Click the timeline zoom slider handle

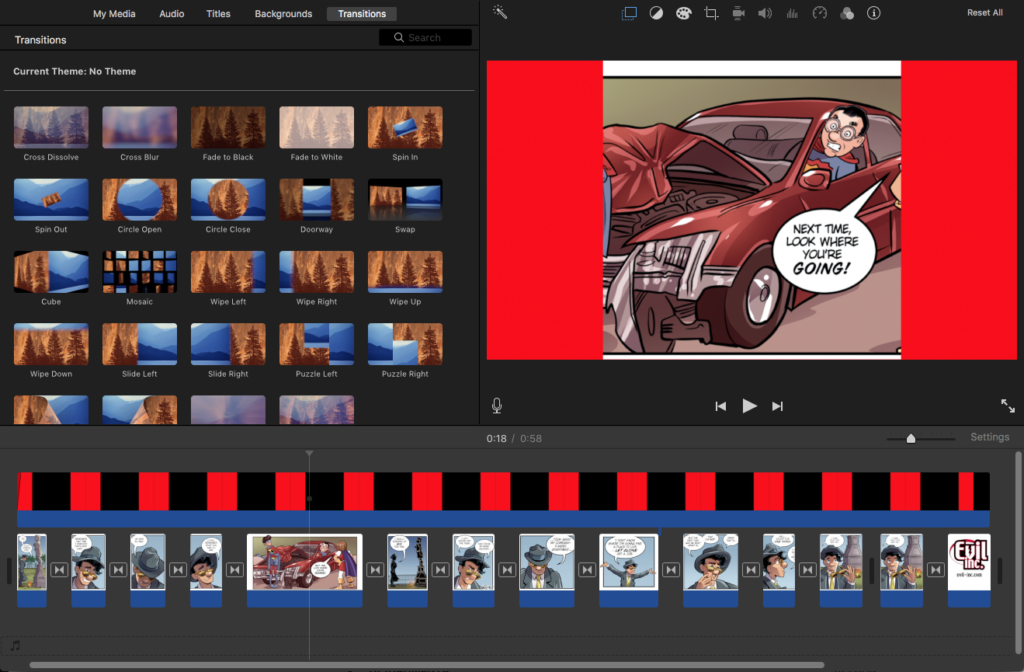[x=911, y=438]
